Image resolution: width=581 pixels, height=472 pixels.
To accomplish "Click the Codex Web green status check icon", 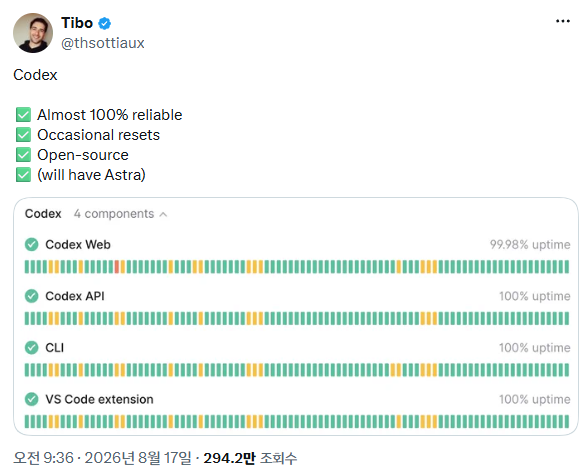I will 31,245.
